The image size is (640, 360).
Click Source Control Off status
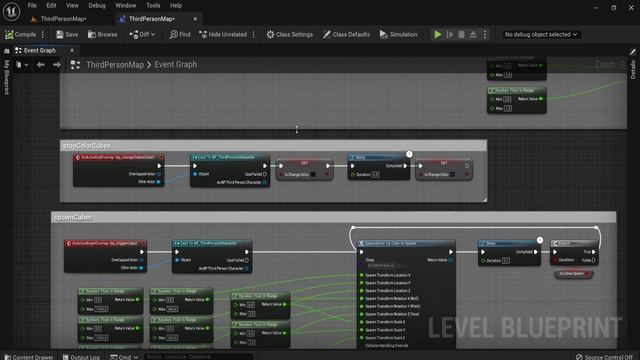(604, 357)
